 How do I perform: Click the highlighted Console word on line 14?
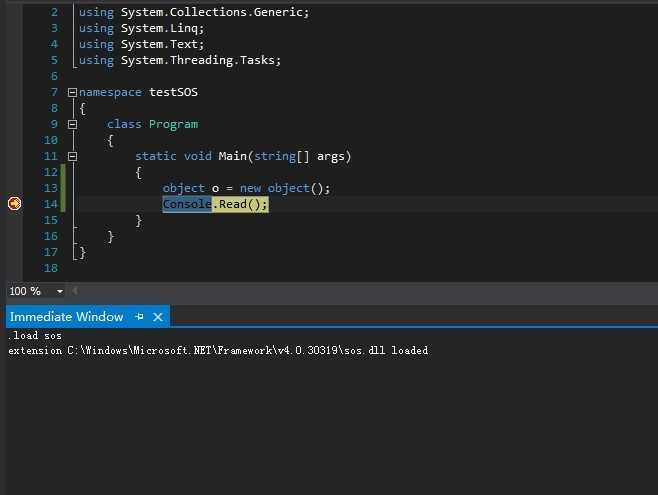(x=187, y=204)
